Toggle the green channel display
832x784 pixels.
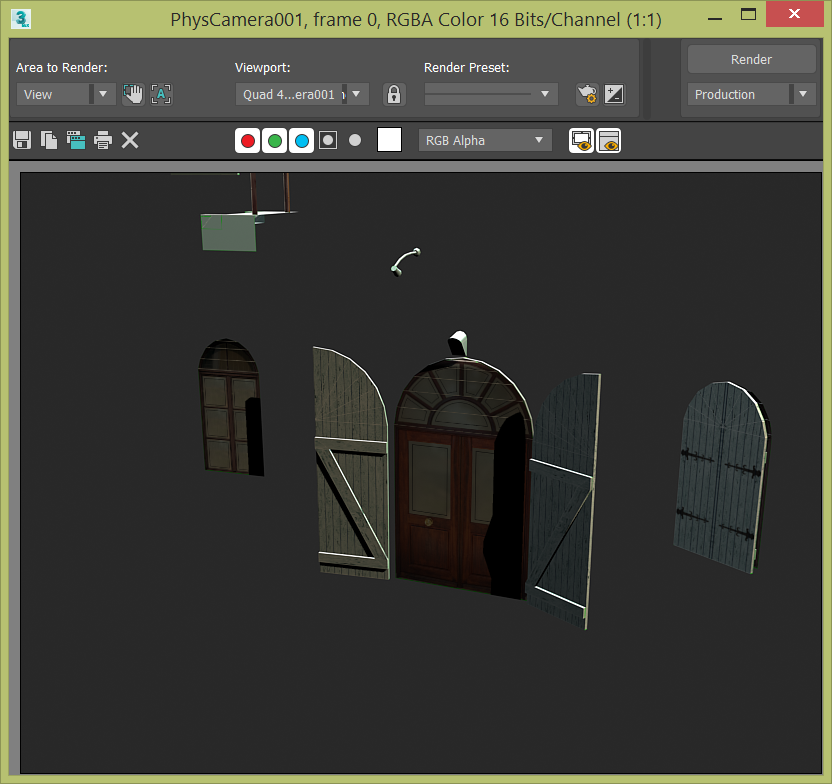274,140
